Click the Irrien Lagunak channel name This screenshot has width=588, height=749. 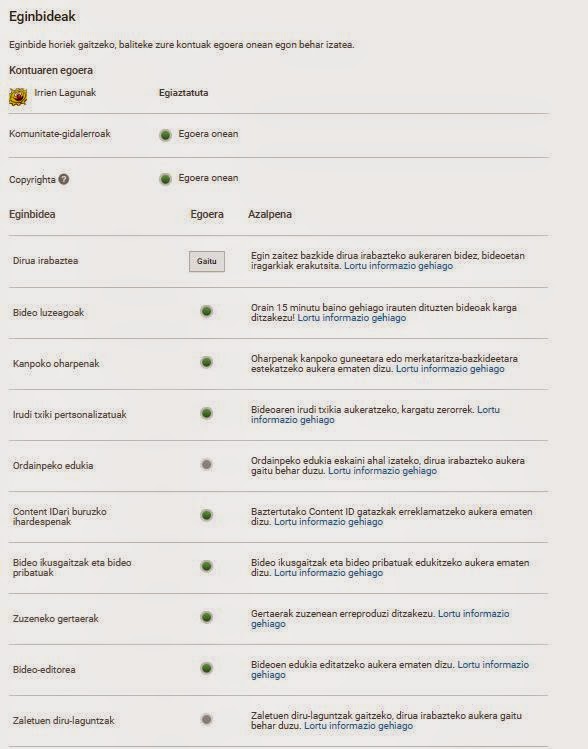65,93
